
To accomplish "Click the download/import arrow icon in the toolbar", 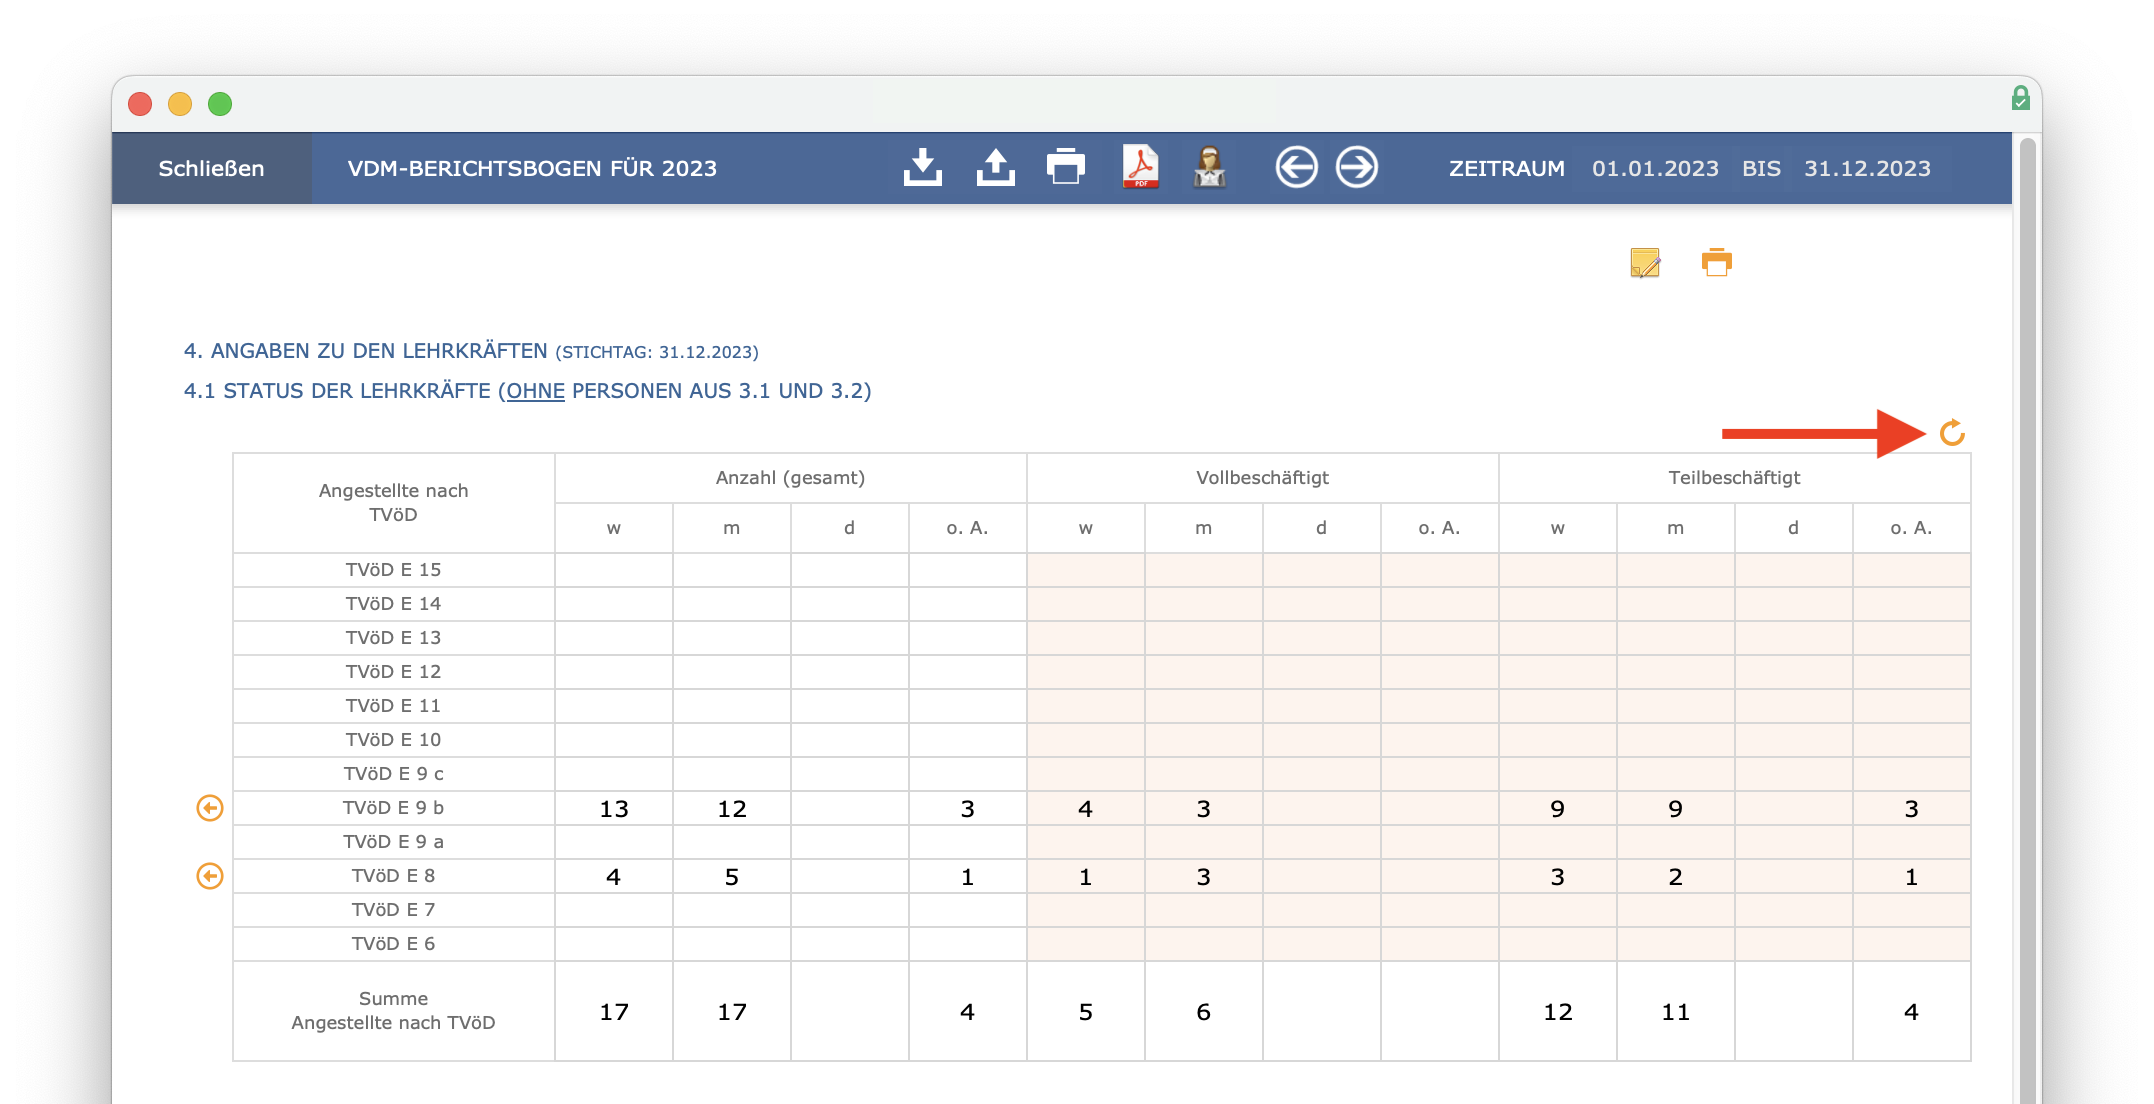I will [x=922, y=168].
